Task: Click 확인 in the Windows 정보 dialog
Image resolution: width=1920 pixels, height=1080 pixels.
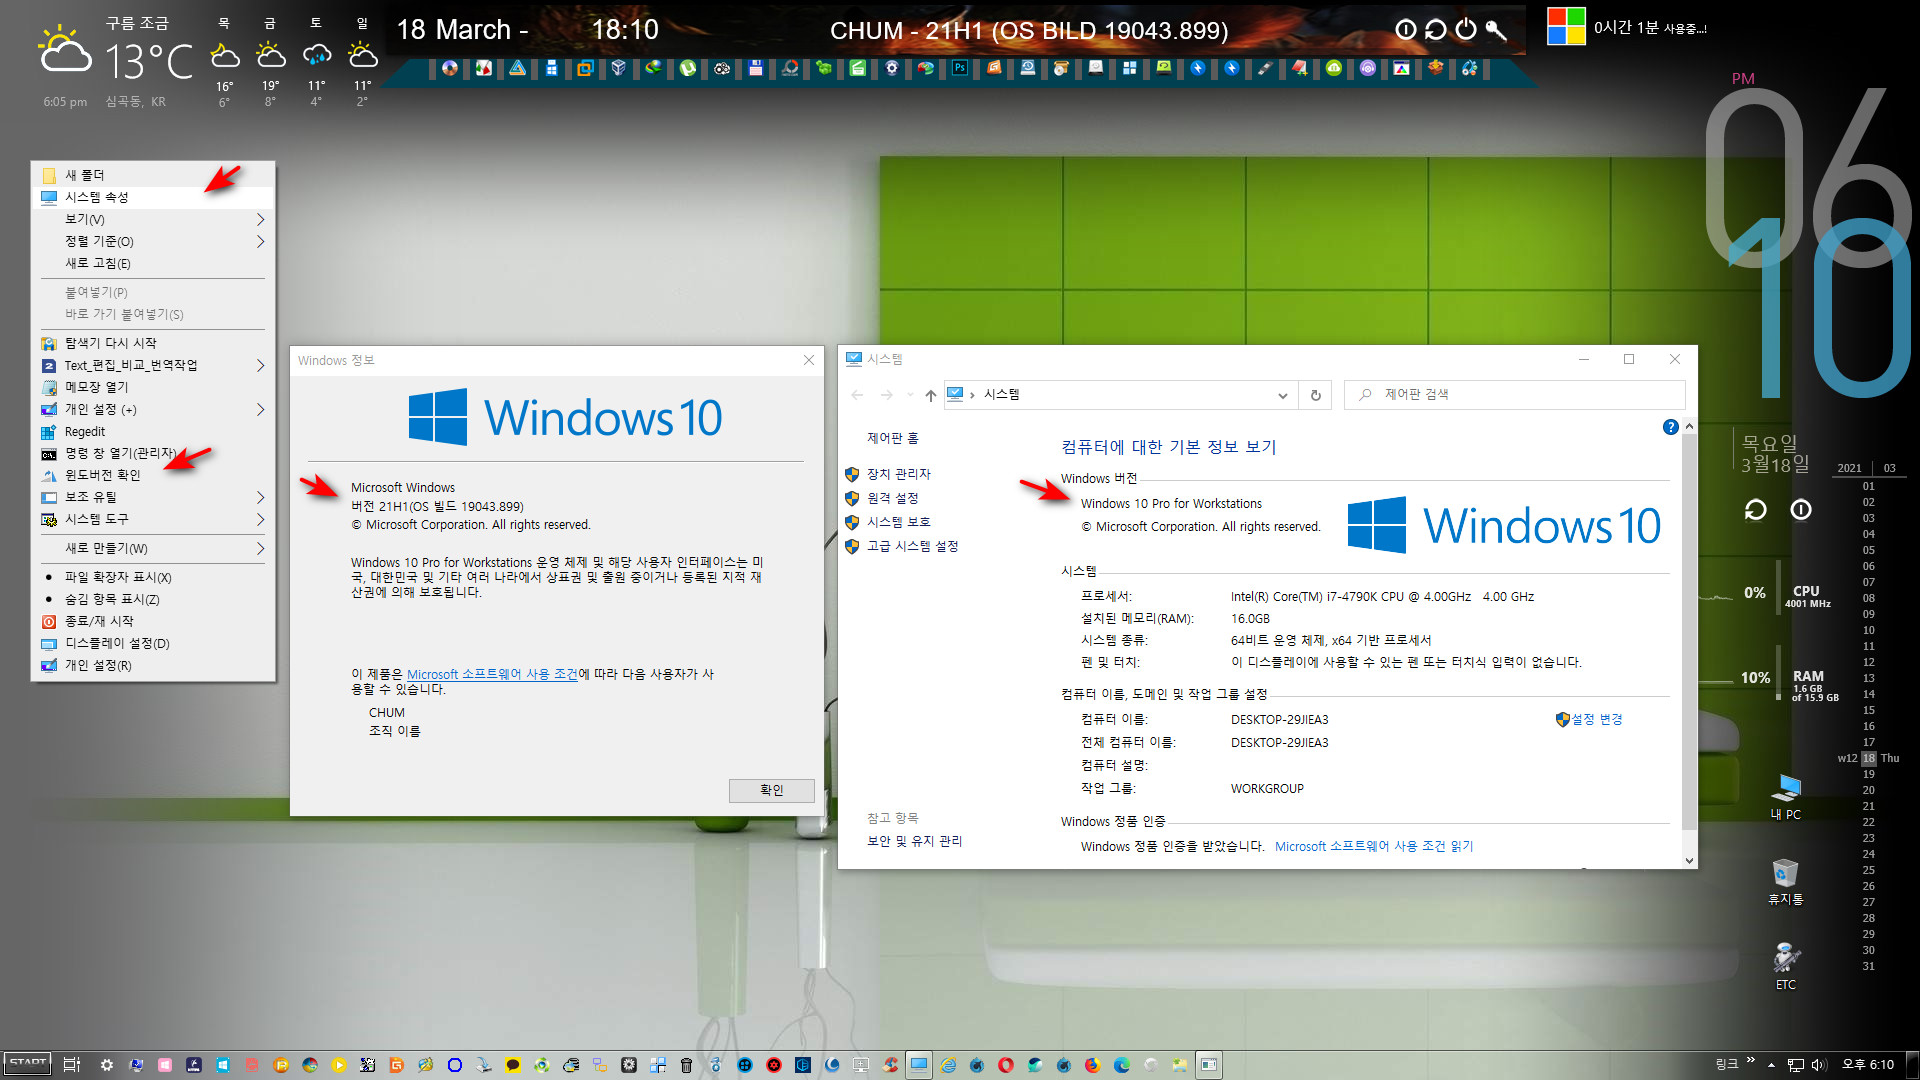Action: (771, 790)
